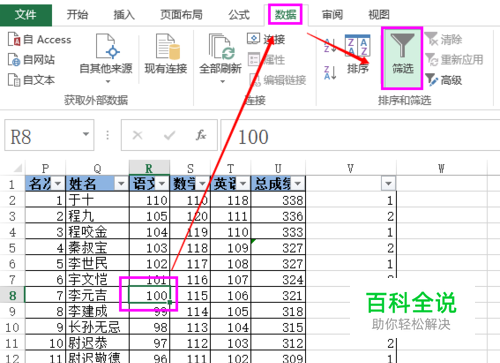
Task: Switch to the 公式 Formulas tab
Action: click(239, 15)
